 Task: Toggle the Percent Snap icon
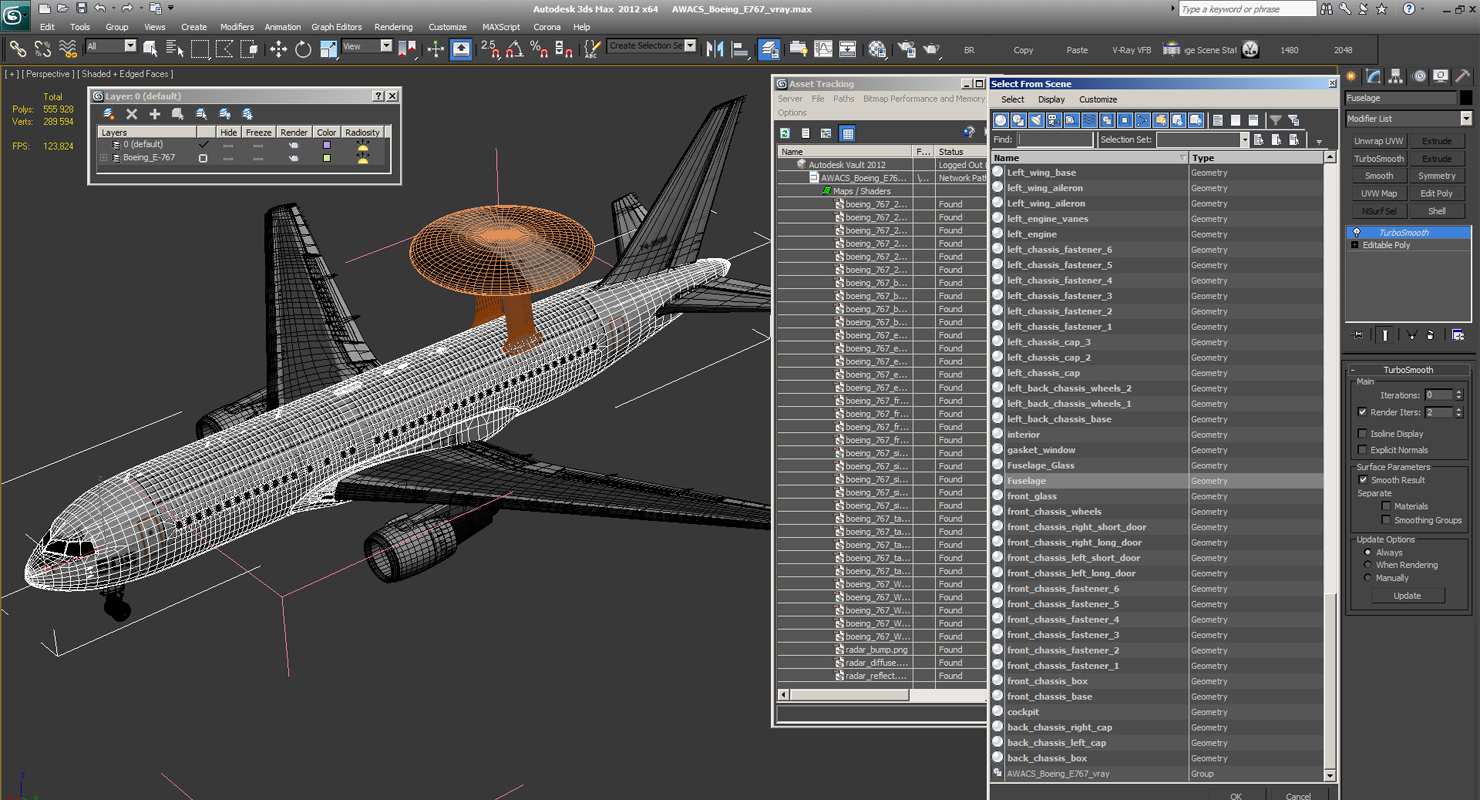(539, 49)
